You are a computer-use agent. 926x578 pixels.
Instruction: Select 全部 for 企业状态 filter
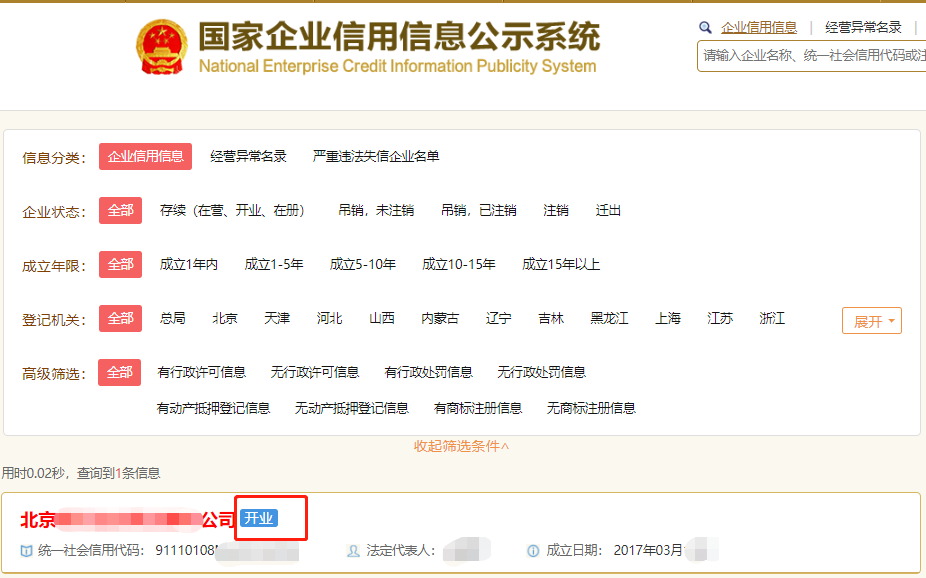pyautogui.click(x=120, y=211)
